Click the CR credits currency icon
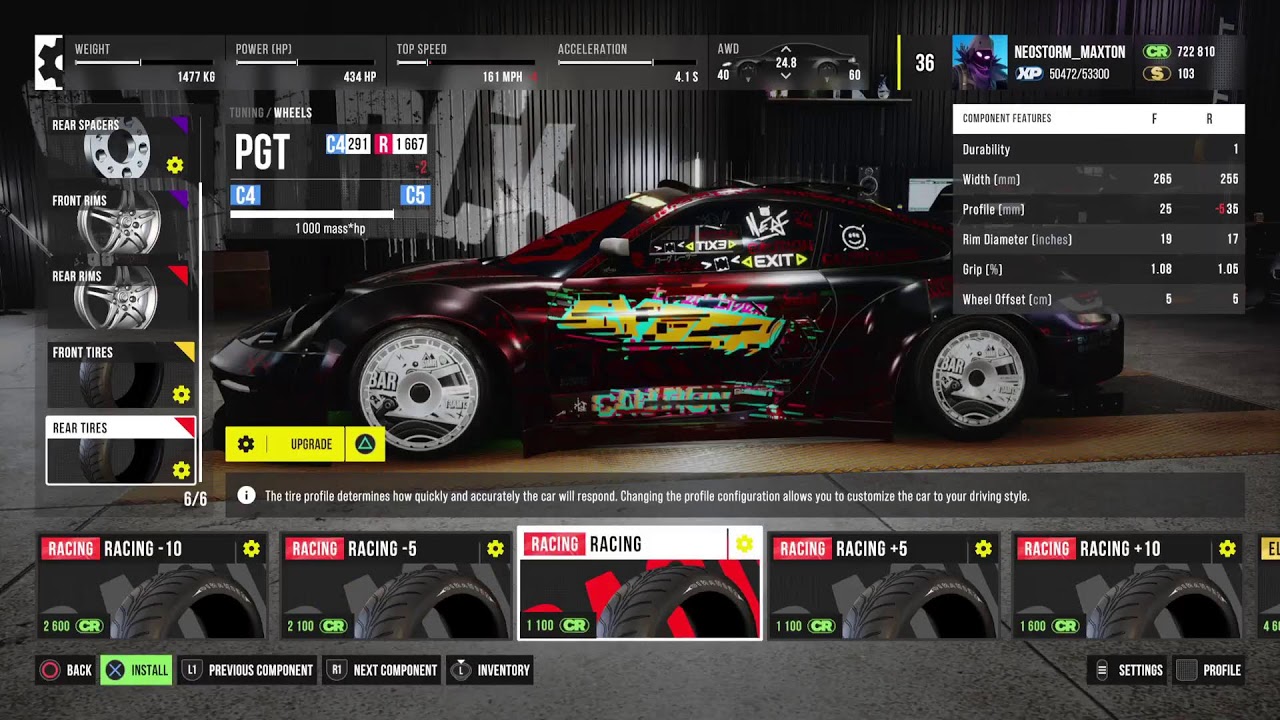The height and width of the screenshot is (720, 1280). 1157,52
